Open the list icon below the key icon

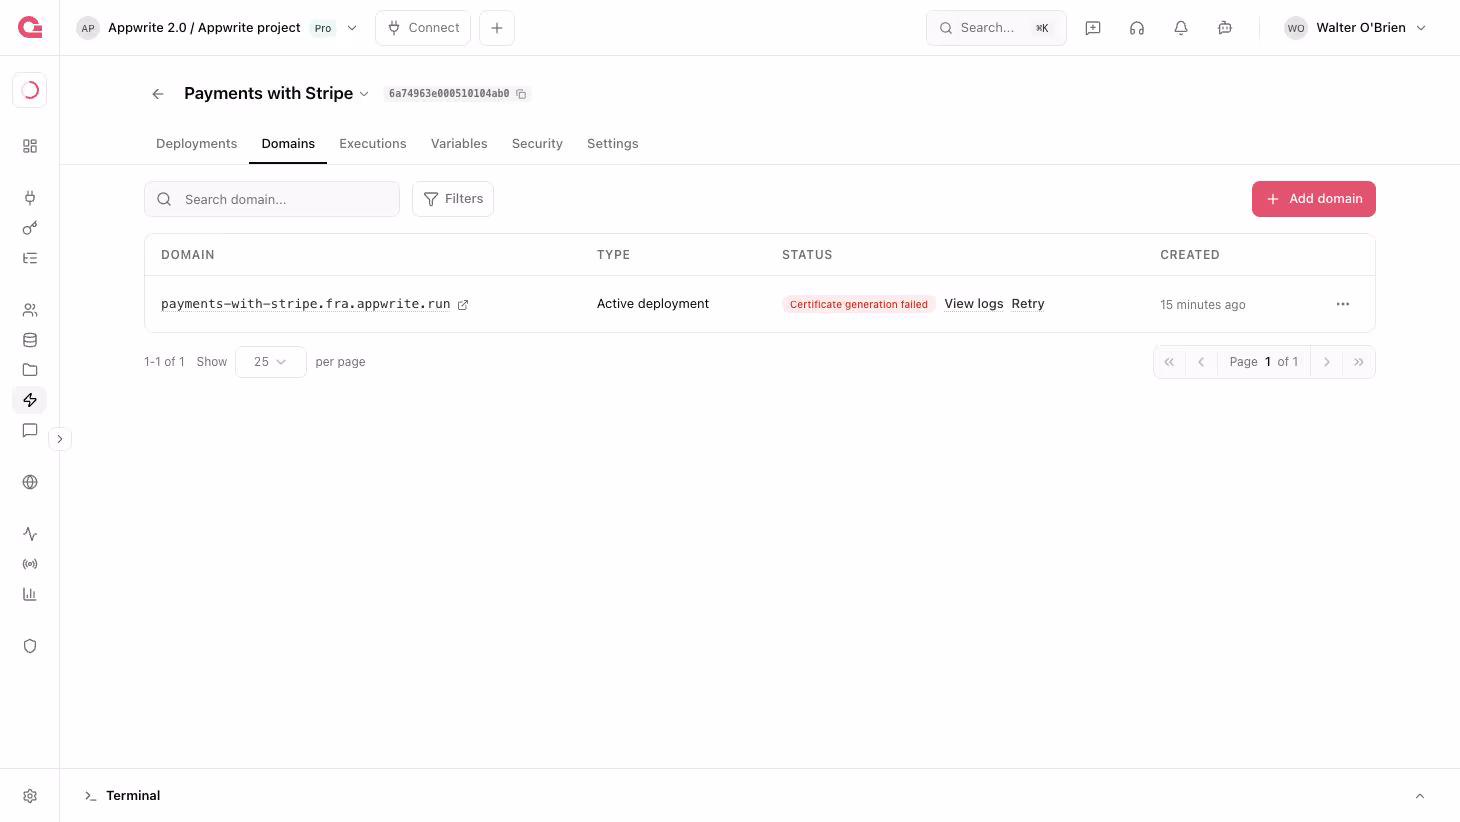point(30,258)
